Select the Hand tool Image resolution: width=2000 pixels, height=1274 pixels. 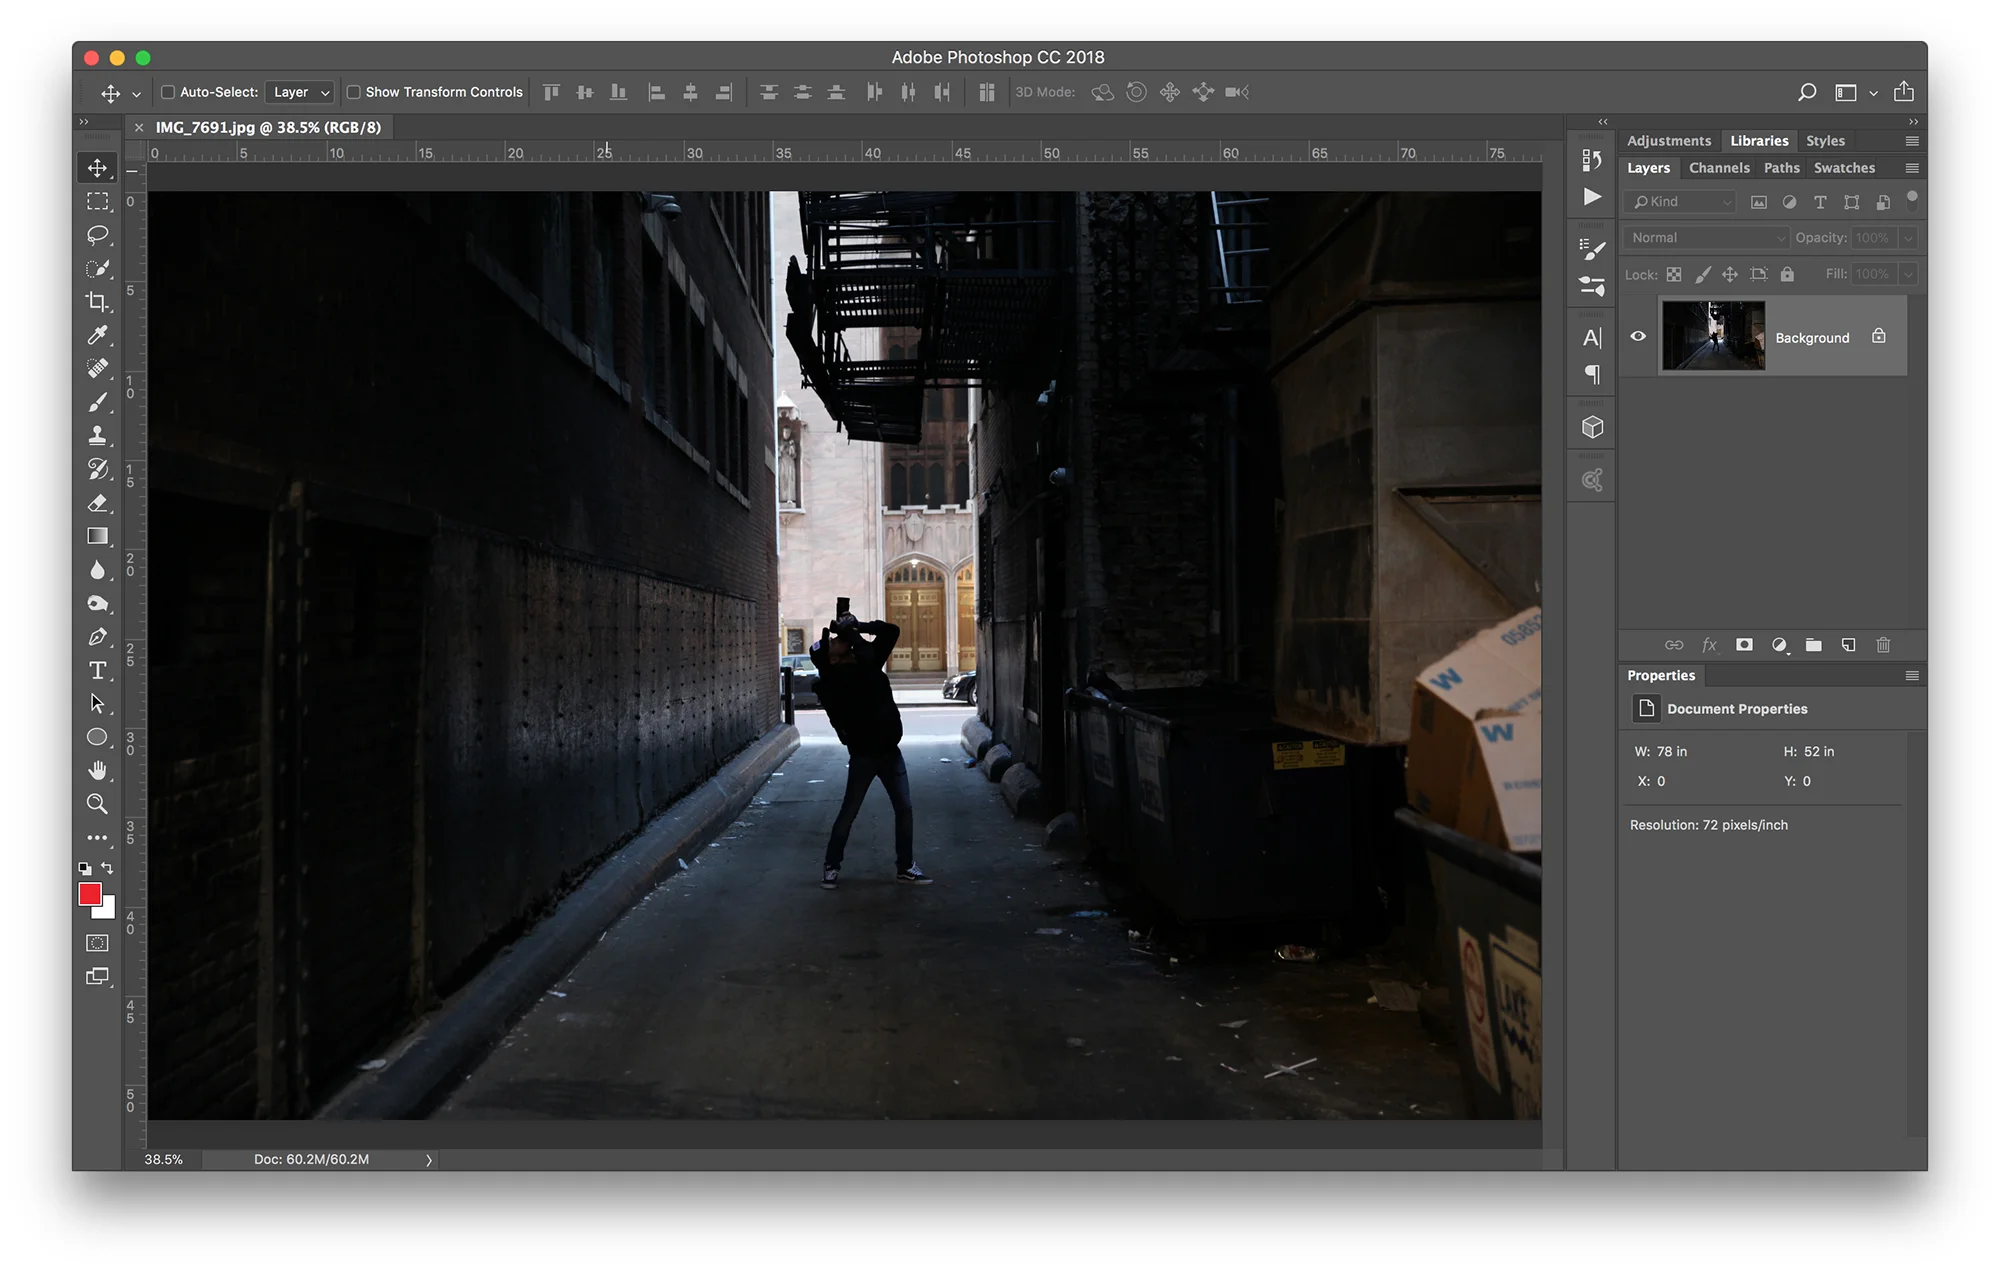click(x=97, y=770)
